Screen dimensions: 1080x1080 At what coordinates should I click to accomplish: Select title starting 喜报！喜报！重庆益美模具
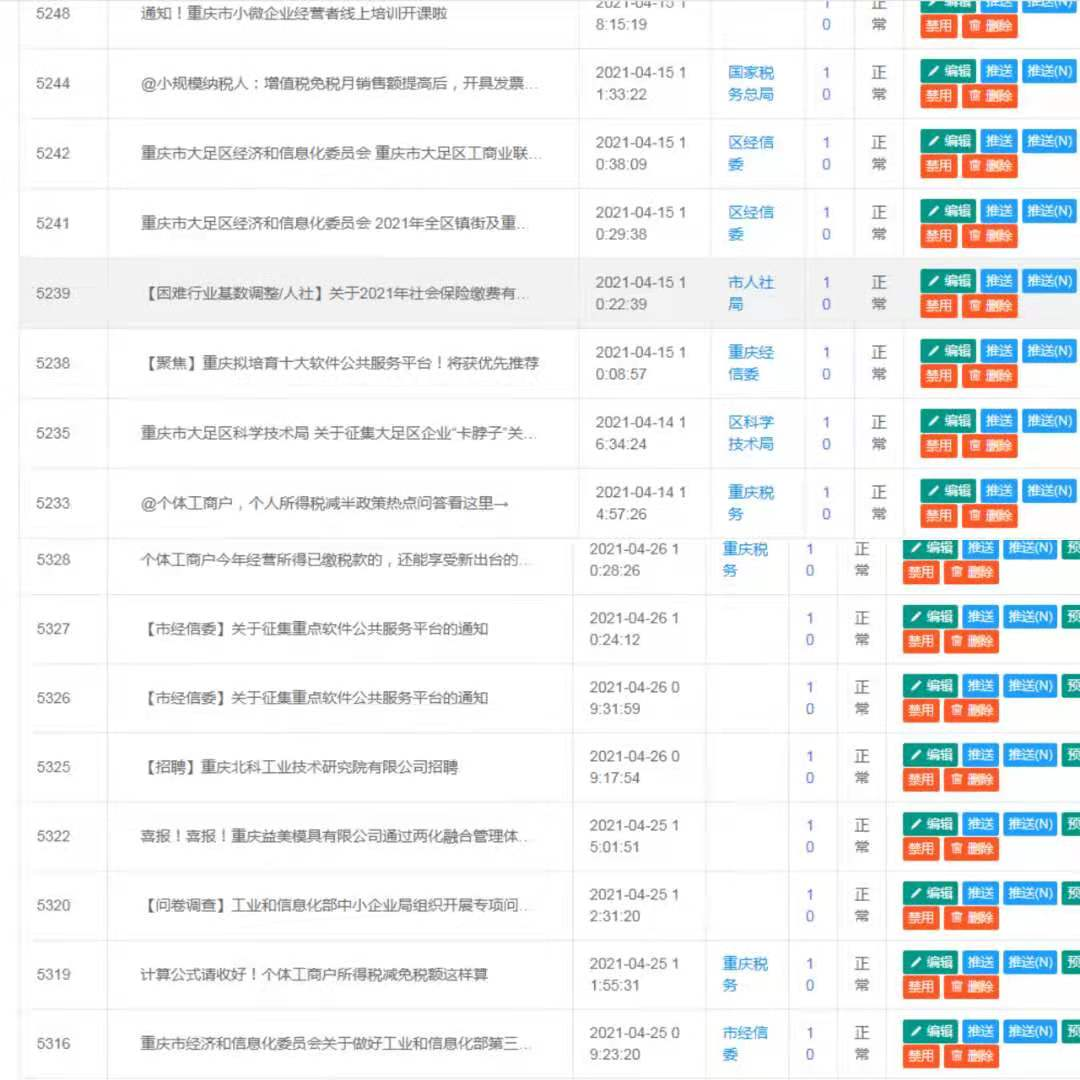pos(334,836)
